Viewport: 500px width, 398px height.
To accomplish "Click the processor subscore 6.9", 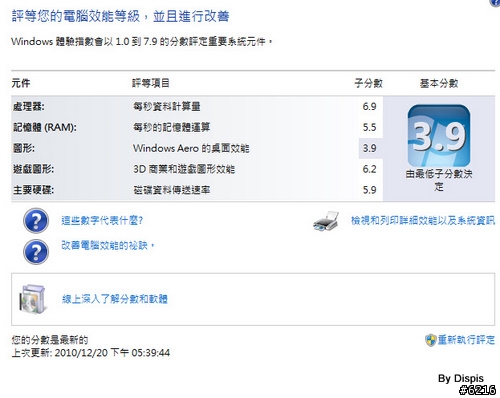I will tap(369, 107).
